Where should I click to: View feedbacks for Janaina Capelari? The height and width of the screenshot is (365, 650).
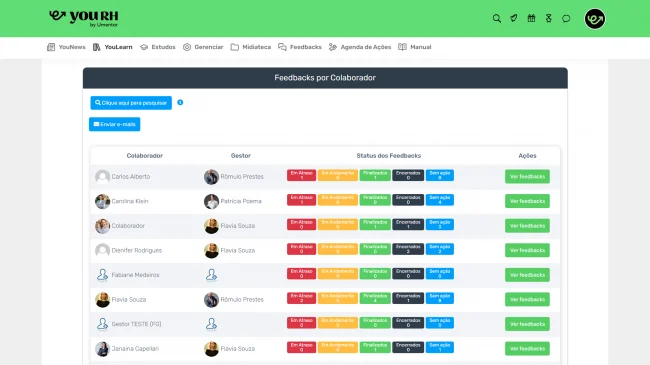pyautogui.click(x=527, y=348)
